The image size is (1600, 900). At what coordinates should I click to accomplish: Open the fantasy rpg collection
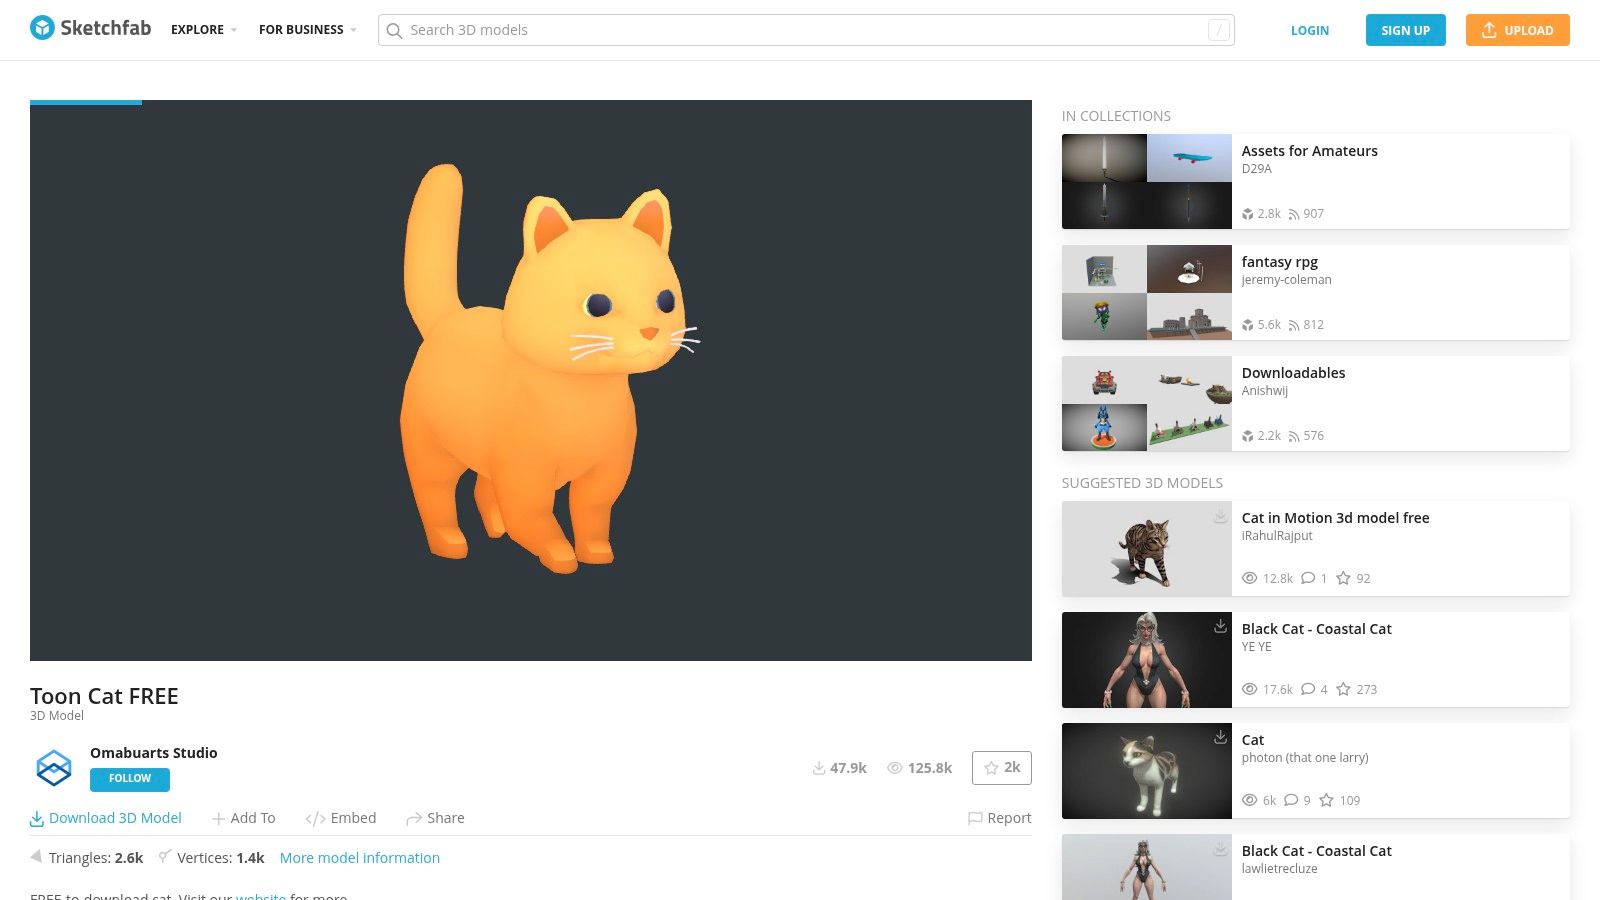pos(1280,262)
